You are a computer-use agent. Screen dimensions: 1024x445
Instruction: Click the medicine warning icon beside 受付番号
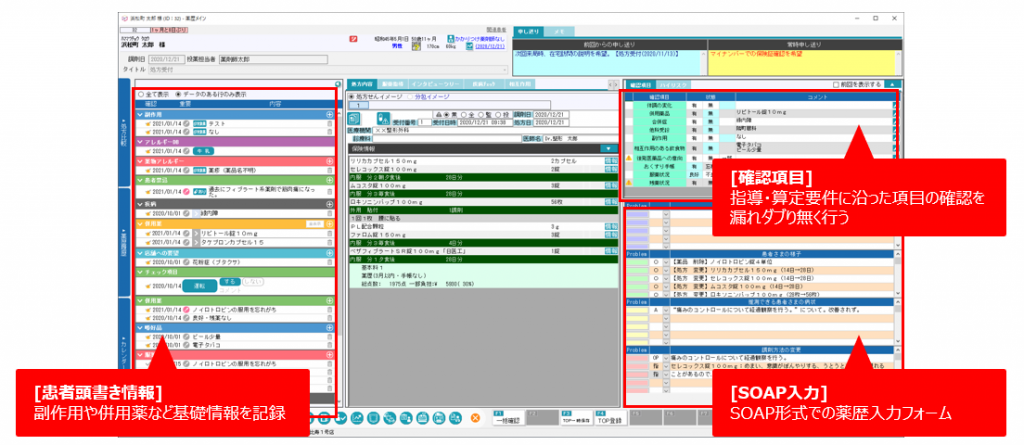(x=384, y=119)
